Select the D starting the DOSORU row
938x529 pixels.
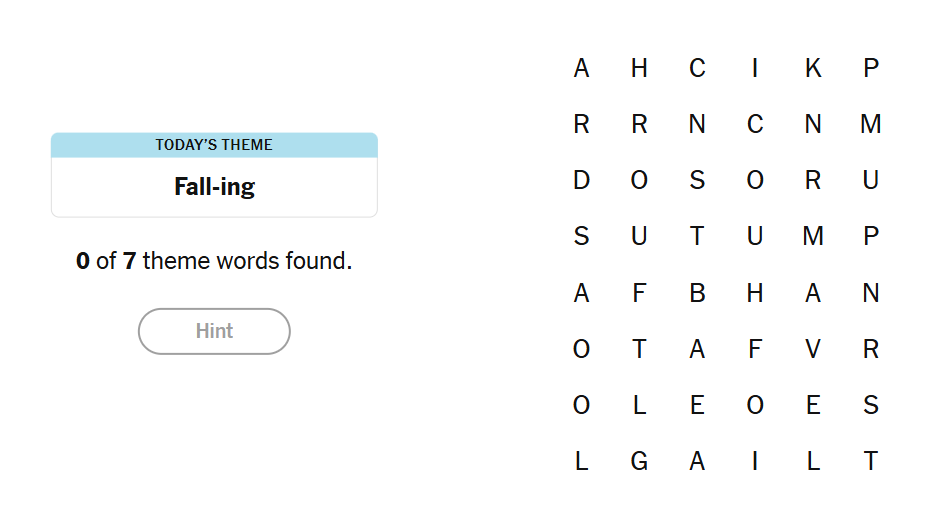coord(581,180)
